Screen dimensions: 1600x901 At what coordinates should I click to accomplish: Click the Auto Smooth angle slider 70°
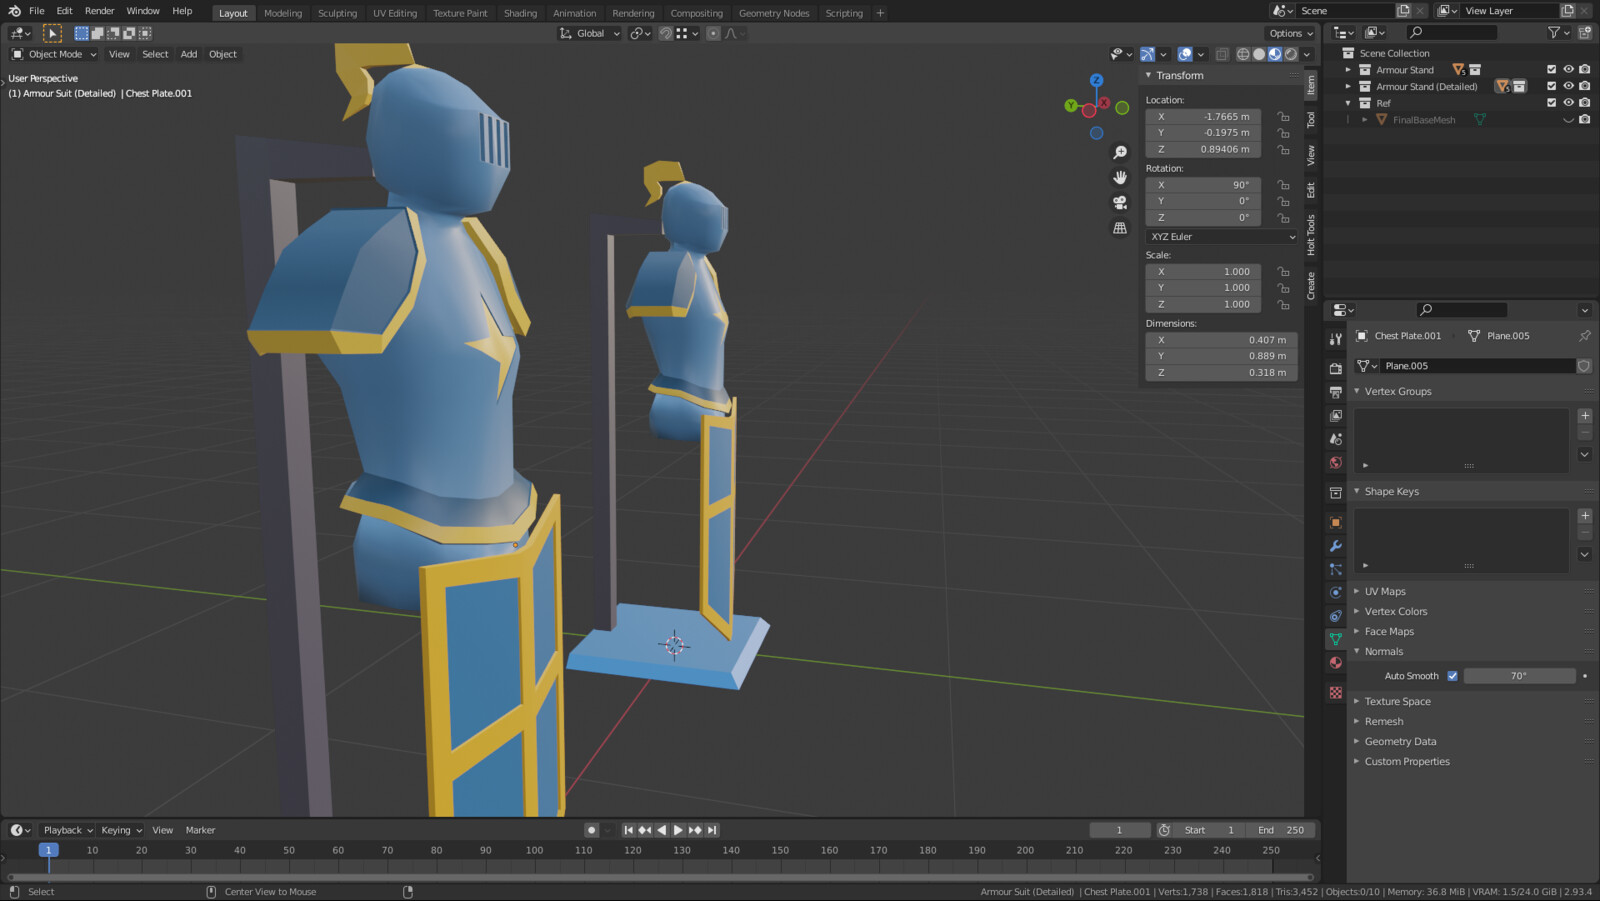click(x=1519, y=676)
